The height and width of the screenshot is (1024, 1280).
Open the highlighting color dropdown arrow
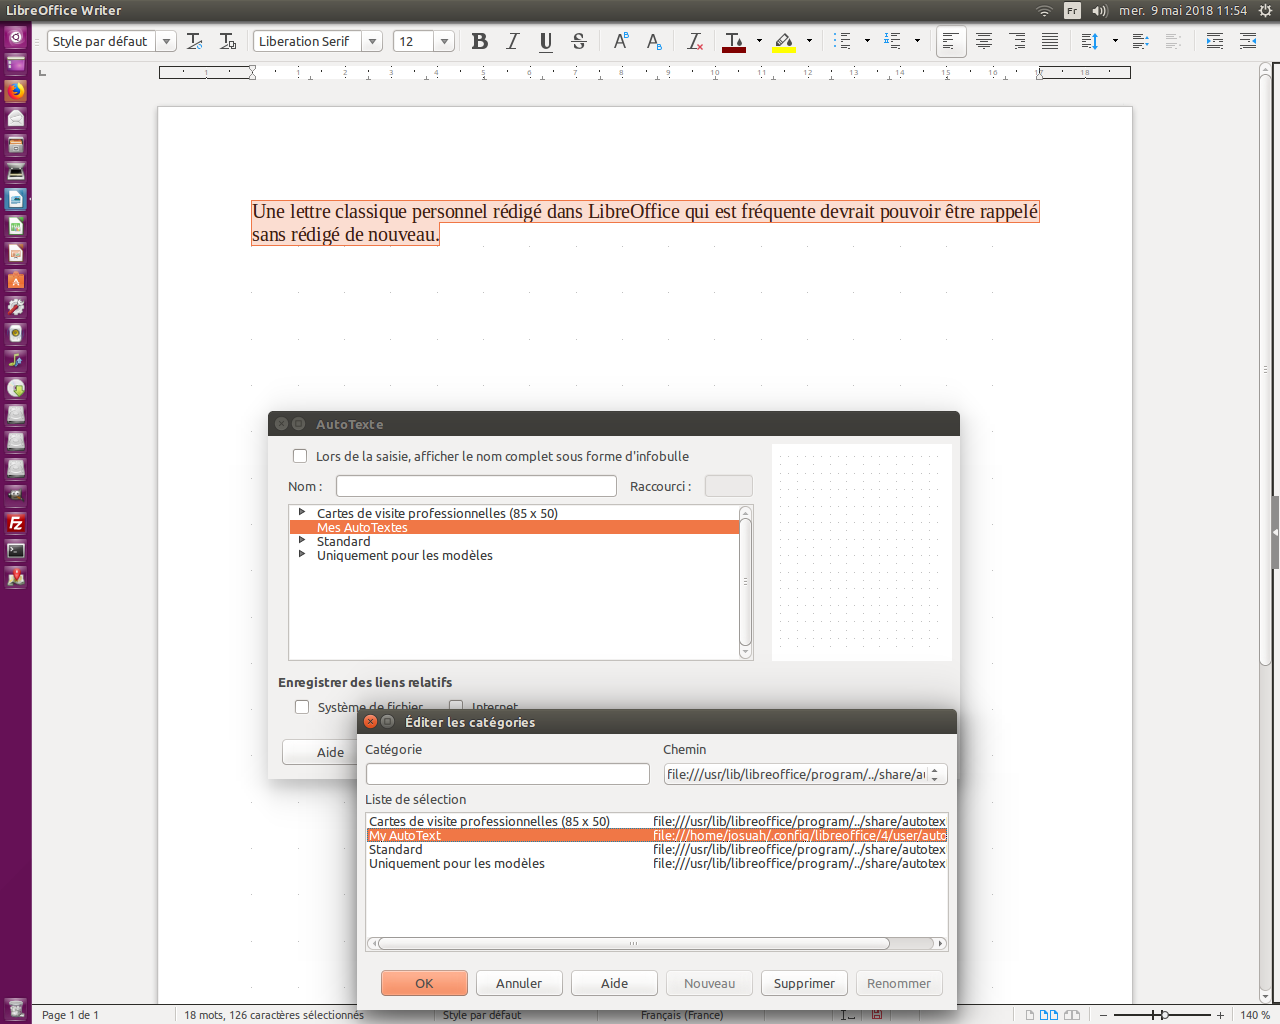(x=809, y=41)
